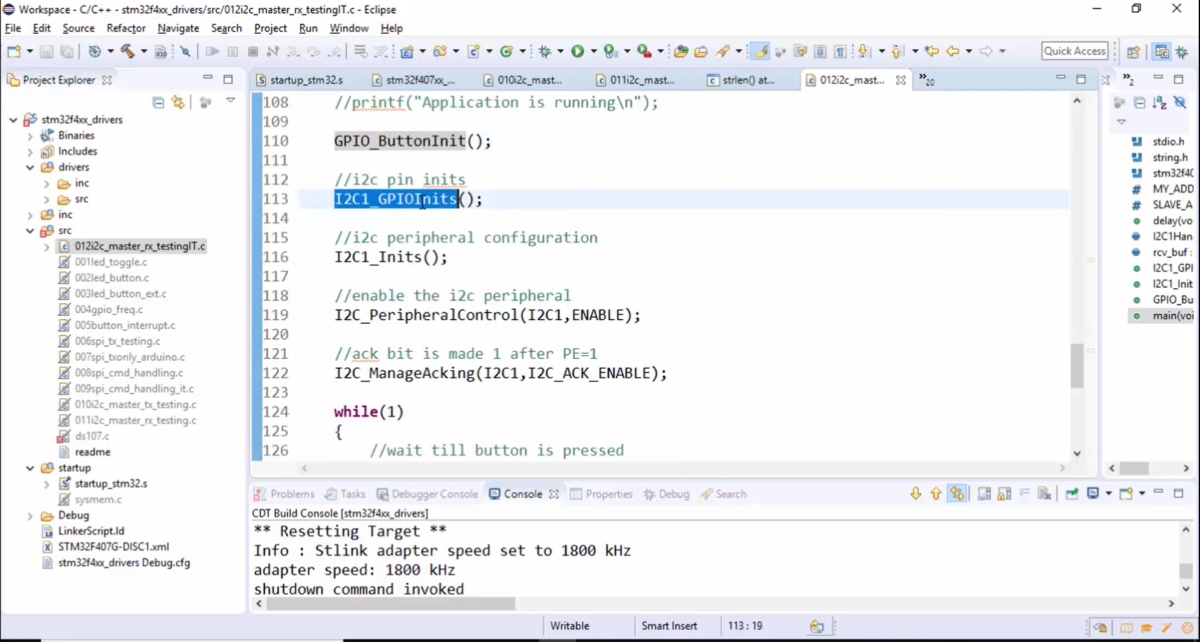The image size is (1200, 642).
Task: Open Project Explorer view menu triangle
Action: click(231, 101)
